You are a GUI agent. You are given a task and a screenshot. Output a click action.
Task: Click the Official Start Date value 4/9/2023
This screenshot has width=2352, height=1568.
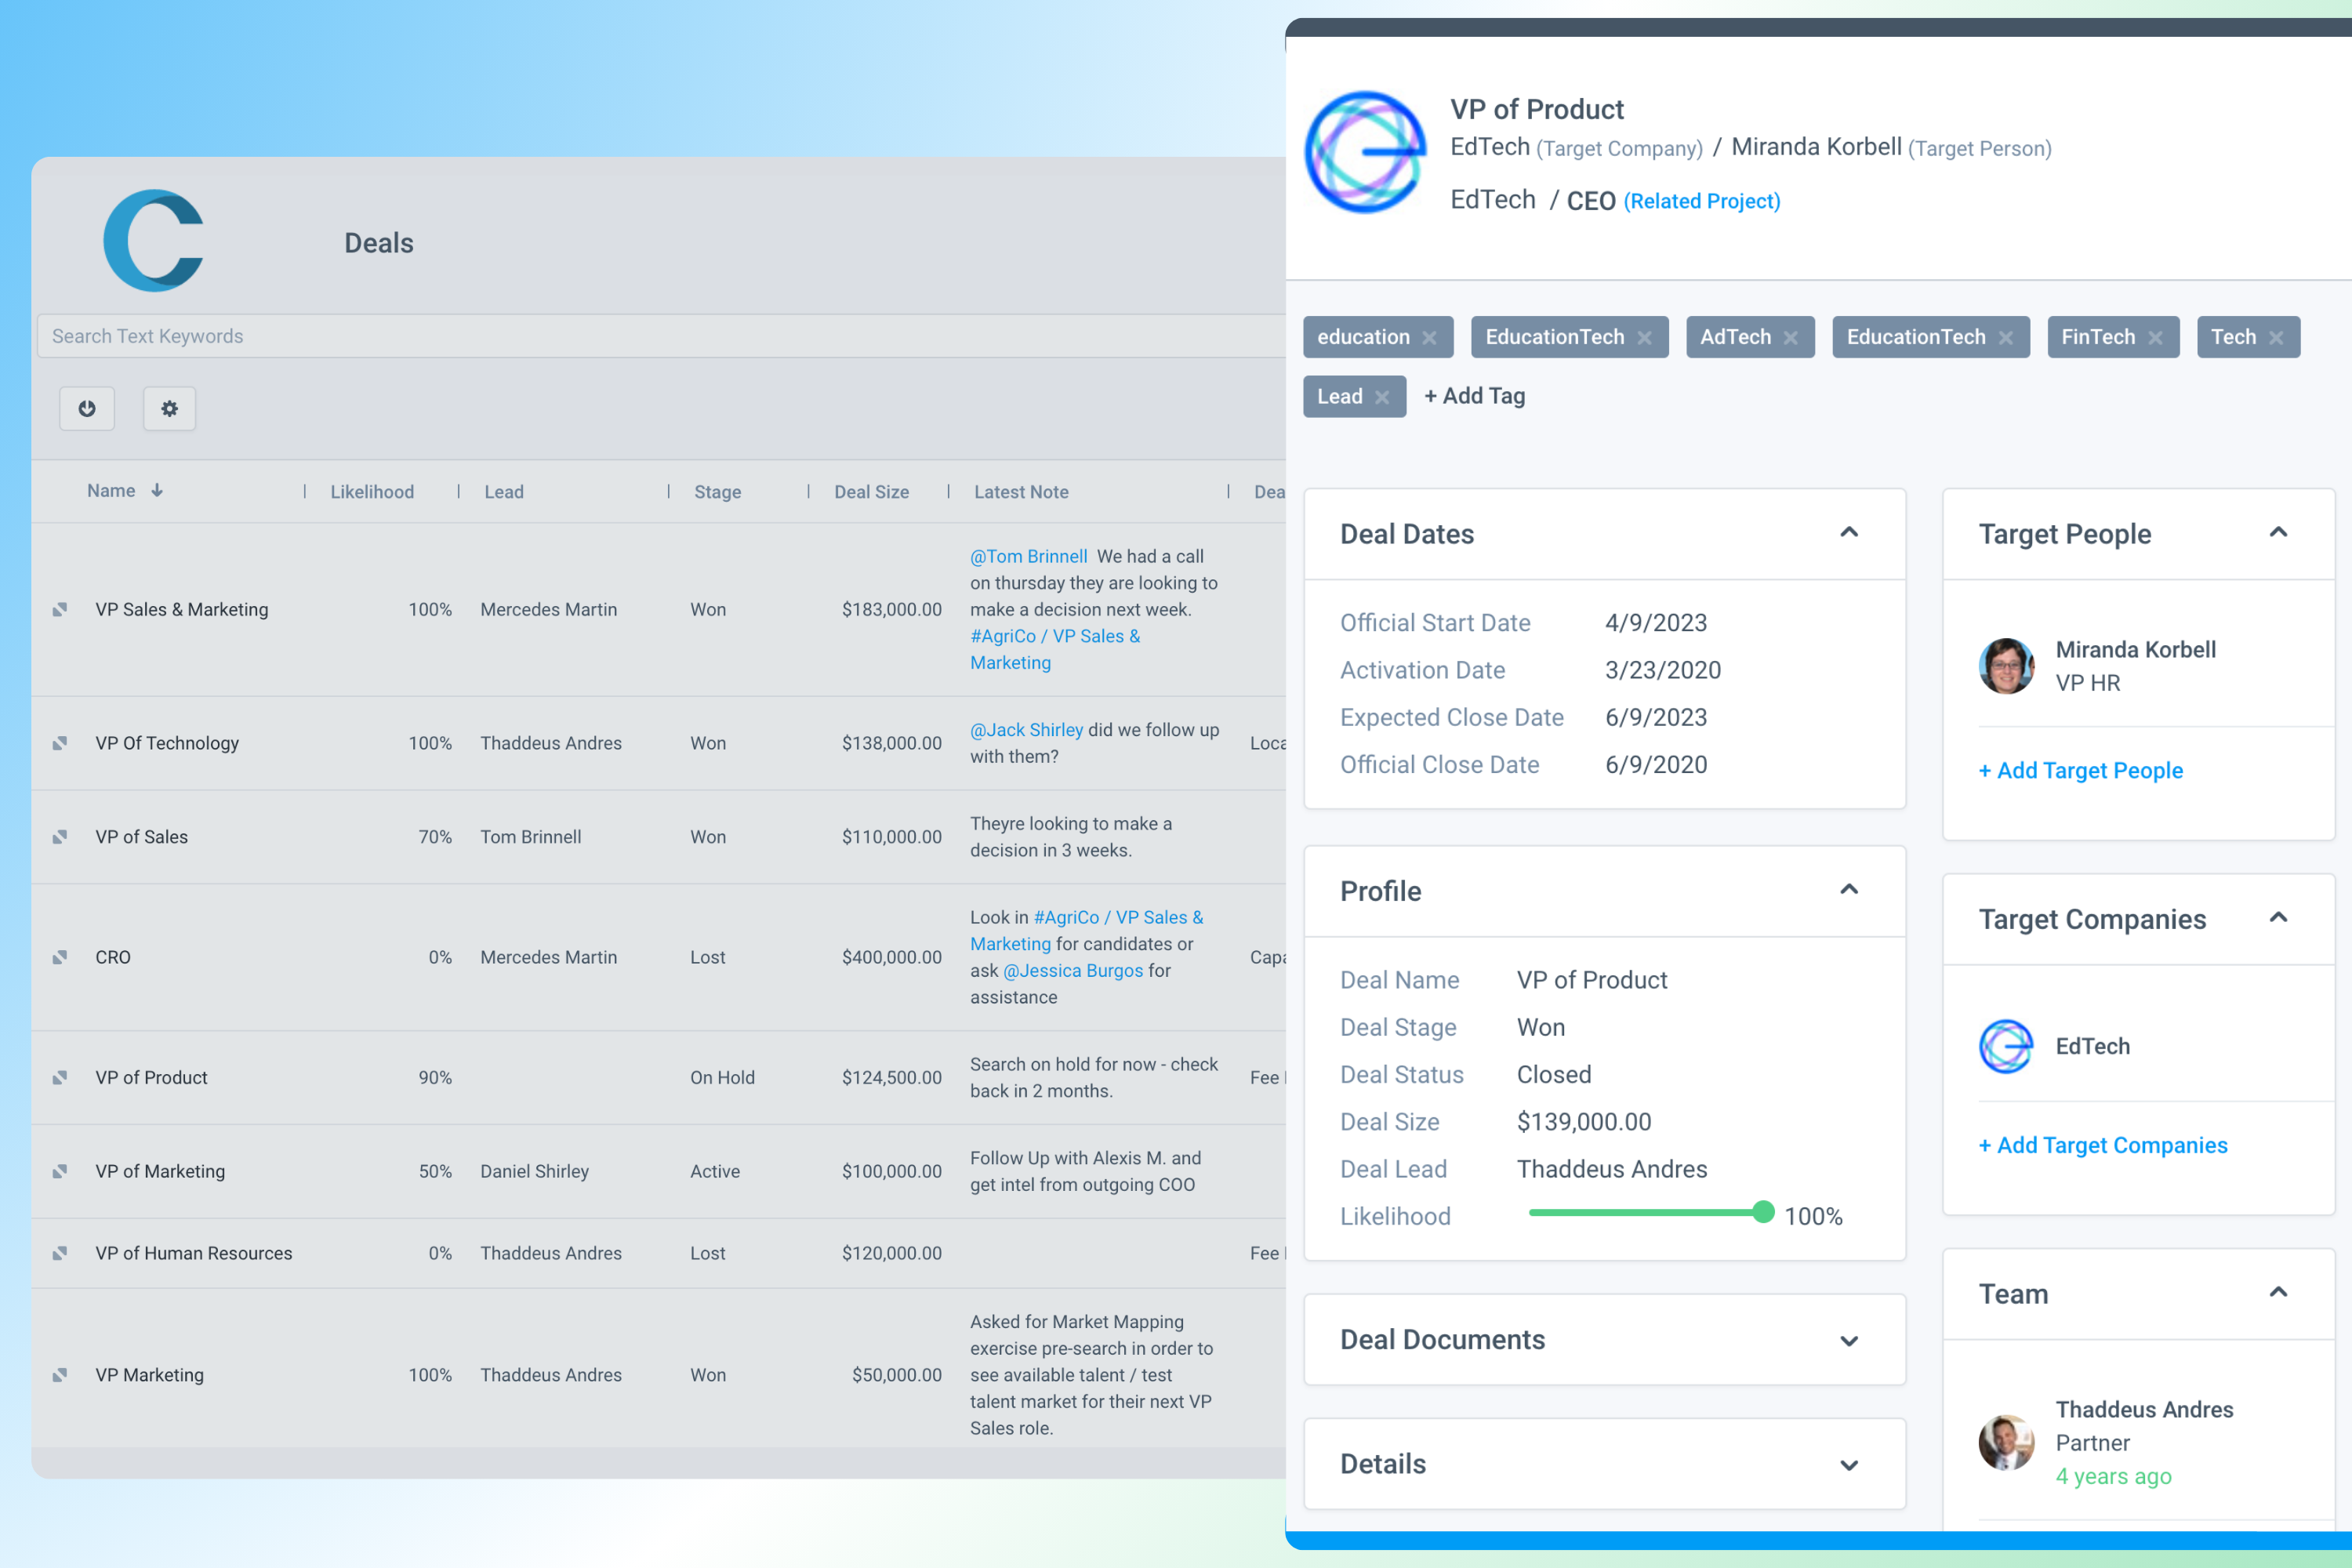click(x=1656, y=622)
